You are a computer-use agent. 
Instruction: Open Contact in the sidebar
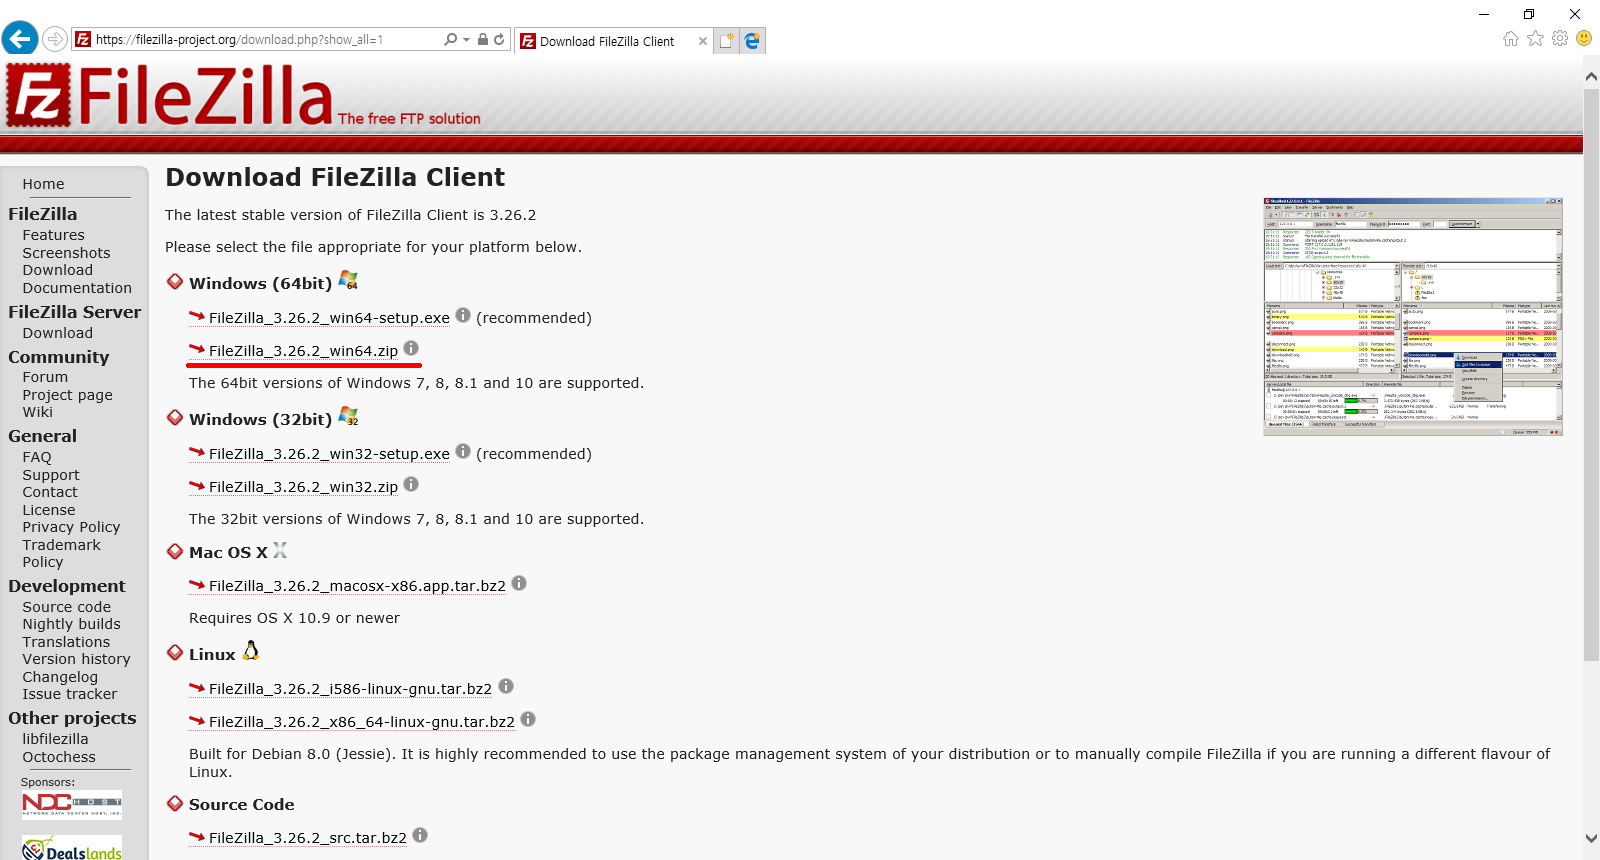(50, 492)
